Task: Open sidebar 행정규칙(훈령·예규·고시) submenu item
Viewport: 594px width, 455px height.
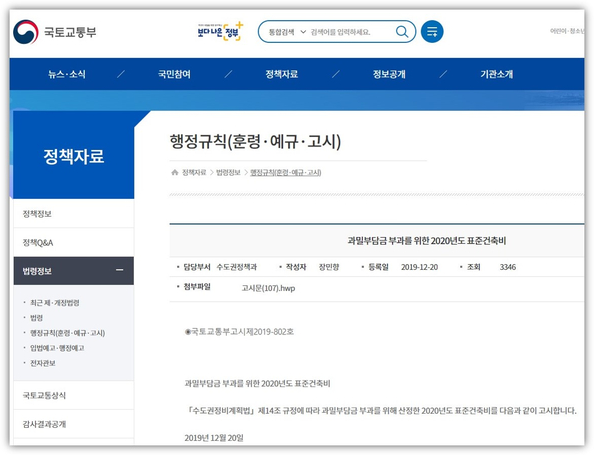Action: 67,333
